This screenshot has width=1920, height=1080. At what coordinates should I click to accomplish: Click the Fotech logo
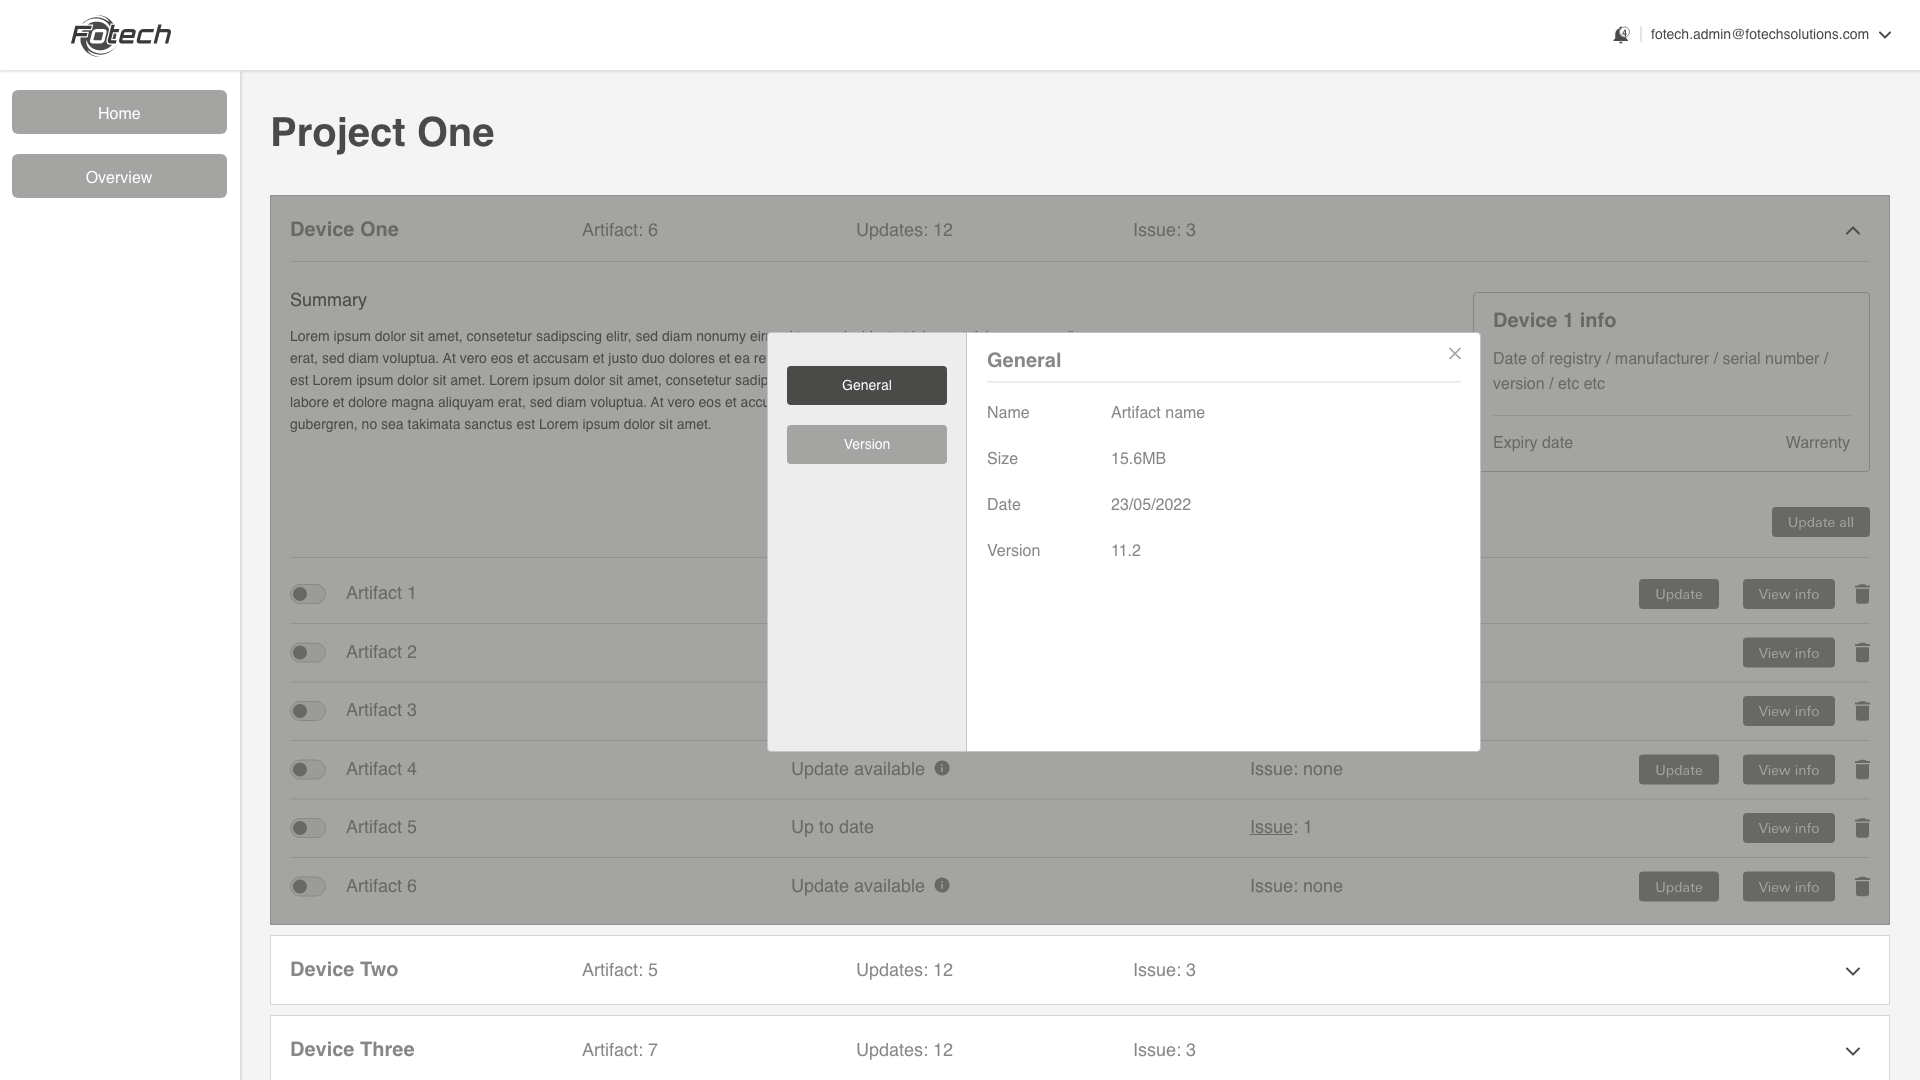[x=121, y=36]
